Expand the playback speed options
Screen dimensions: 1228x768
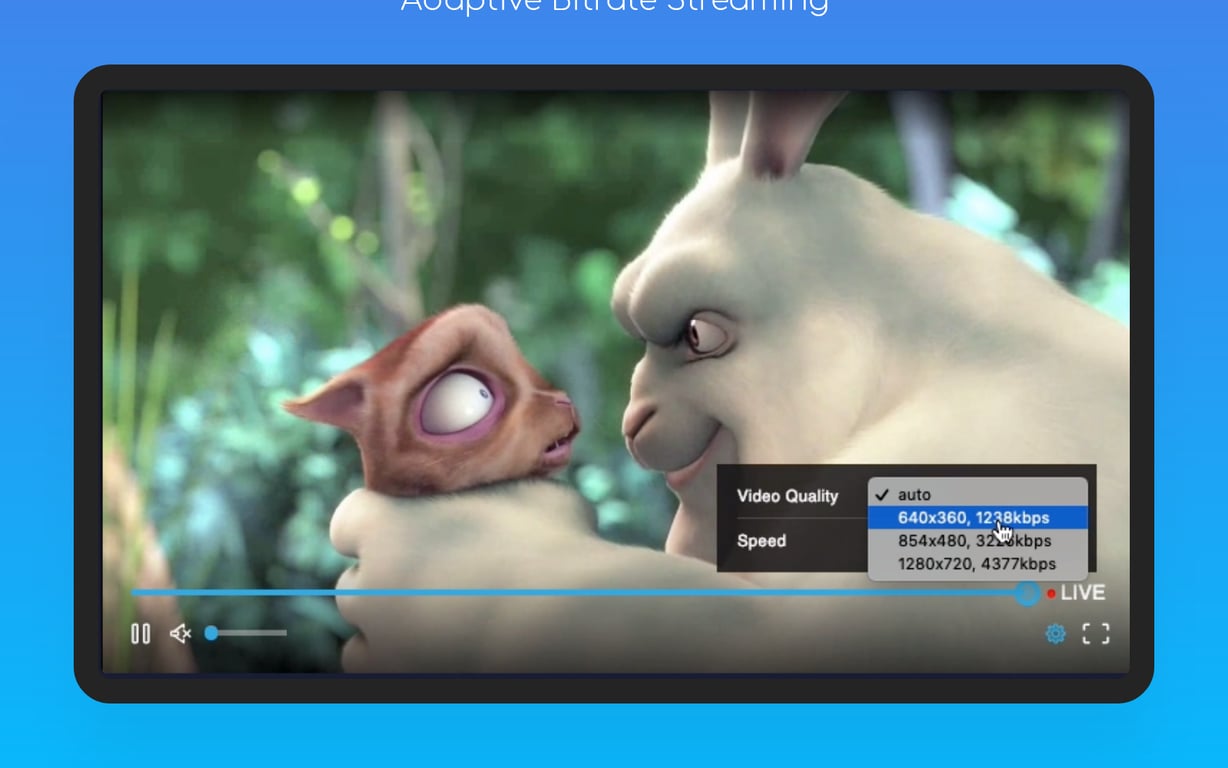tap(761, 541)
